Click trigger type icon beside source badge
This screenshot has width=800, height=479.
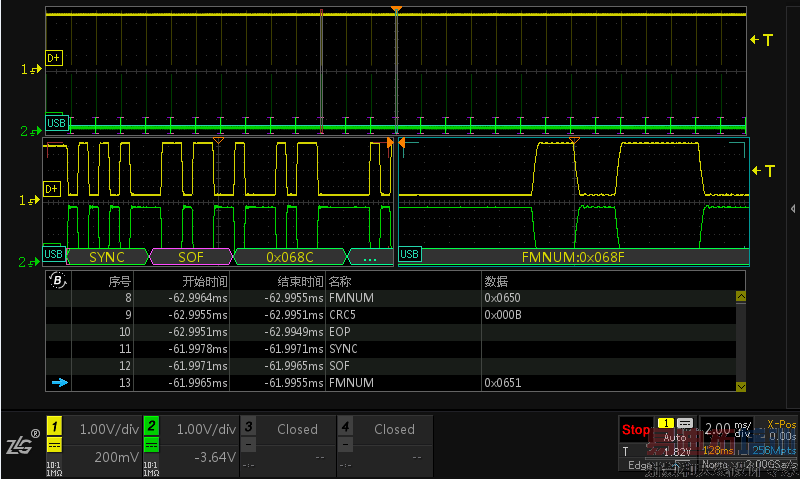coord(685,423)
